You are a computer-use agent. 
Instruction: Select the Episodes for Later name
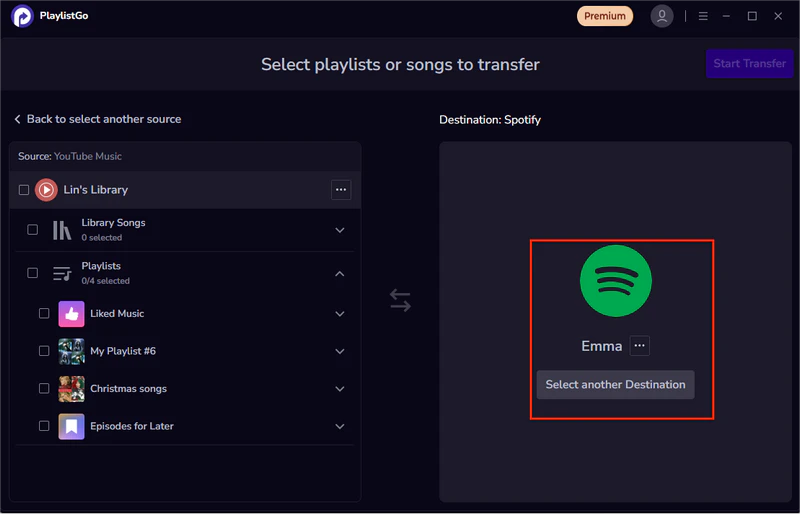pyautogui.click(x=132, y=426)
